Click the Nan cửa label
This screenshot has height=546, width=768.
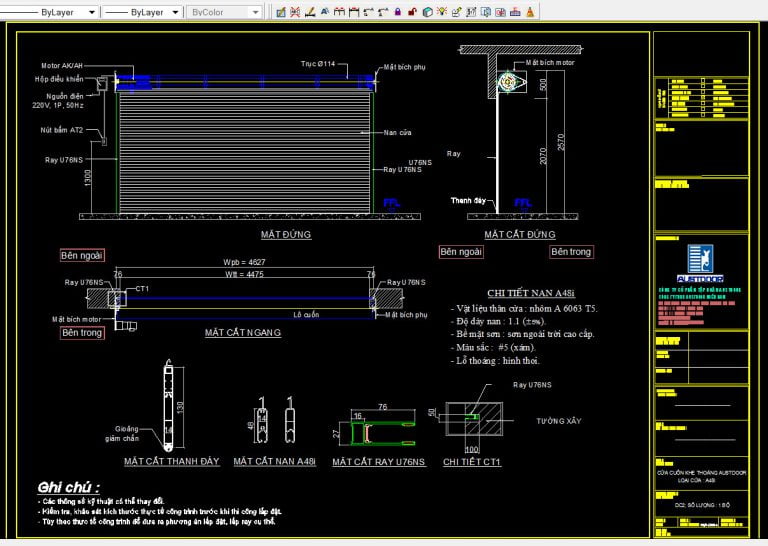coord(397,133)
